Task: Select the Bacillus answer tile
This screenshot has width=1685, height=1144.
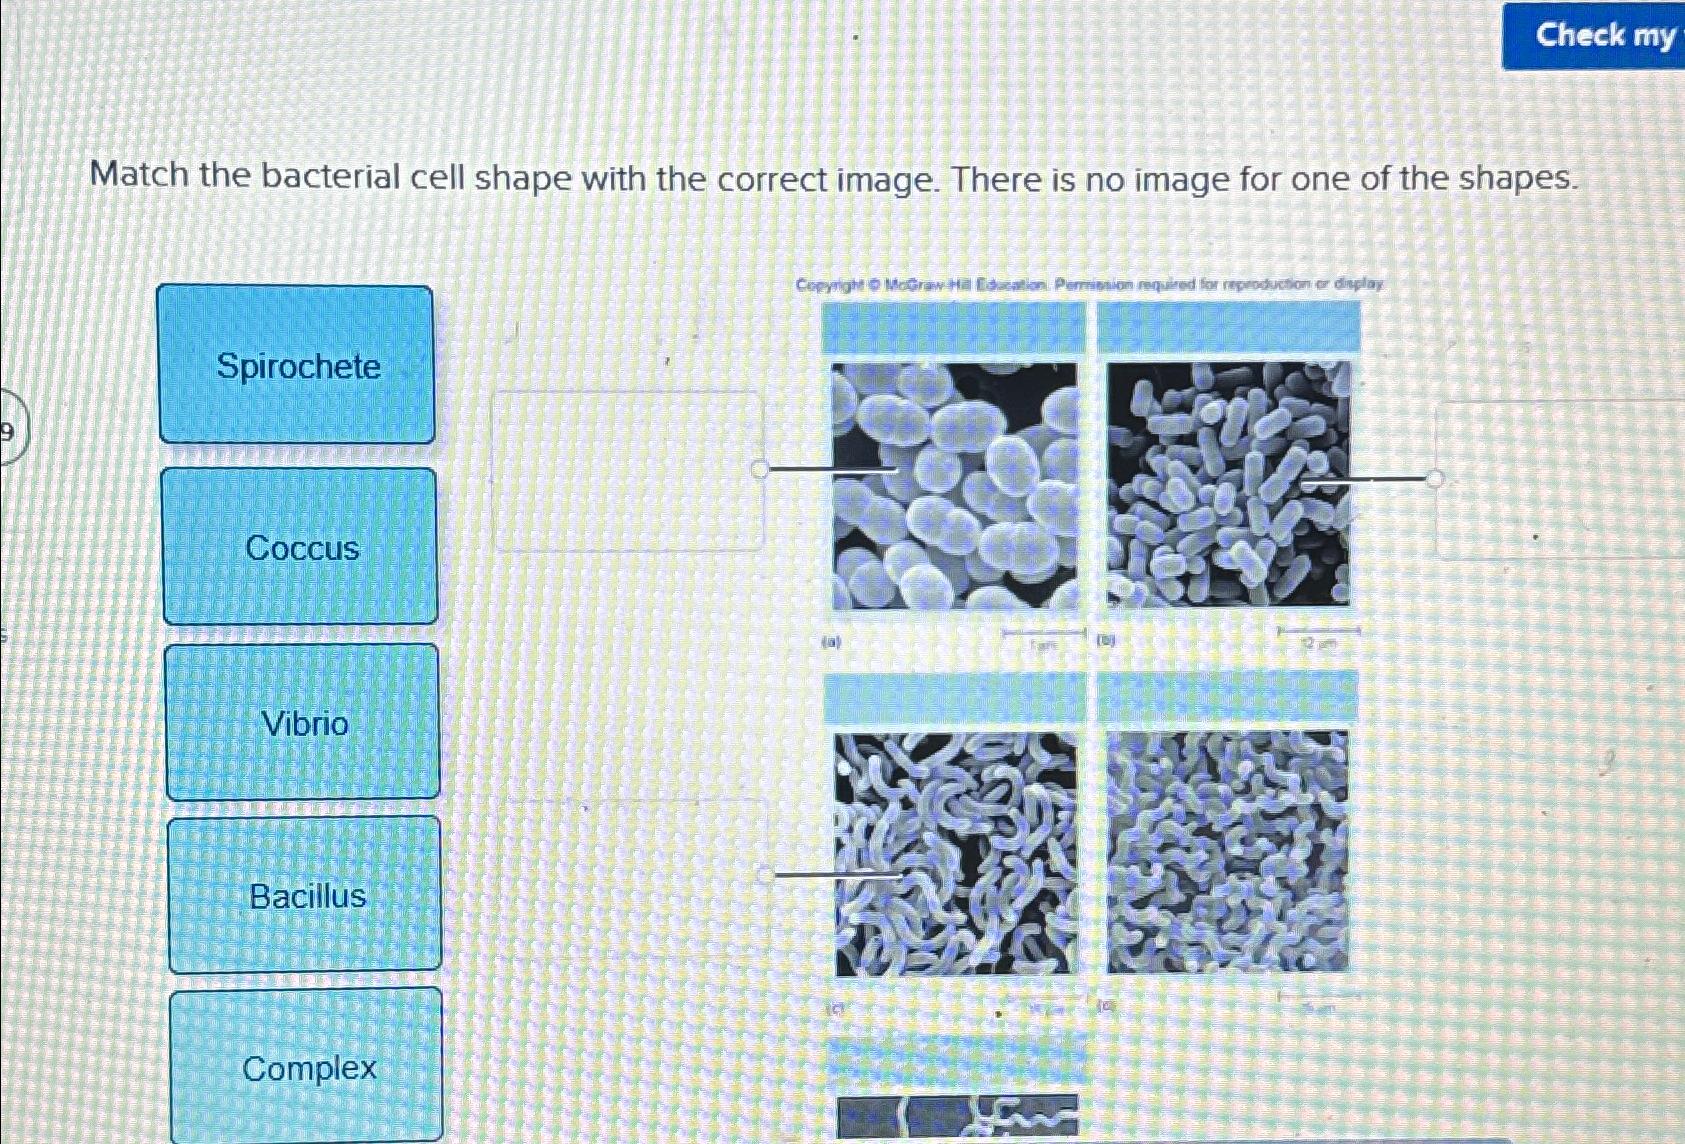Action: [x=305, y=897]
